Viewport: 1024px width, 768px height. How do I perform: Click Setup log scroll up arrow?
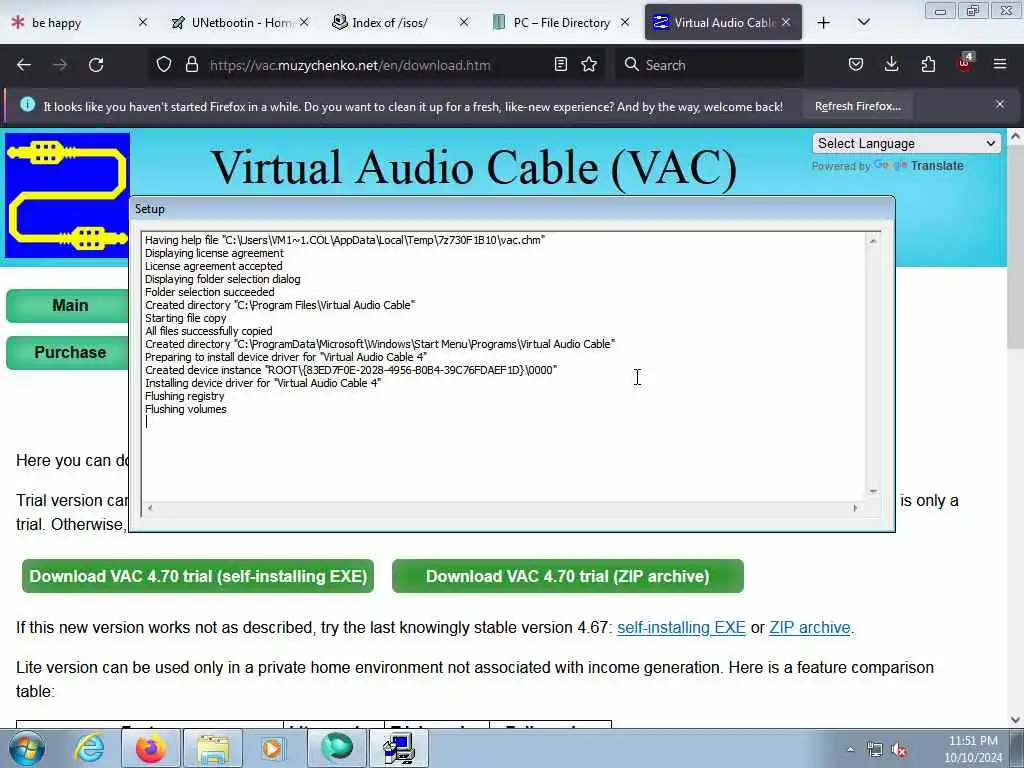click(872, 241)
